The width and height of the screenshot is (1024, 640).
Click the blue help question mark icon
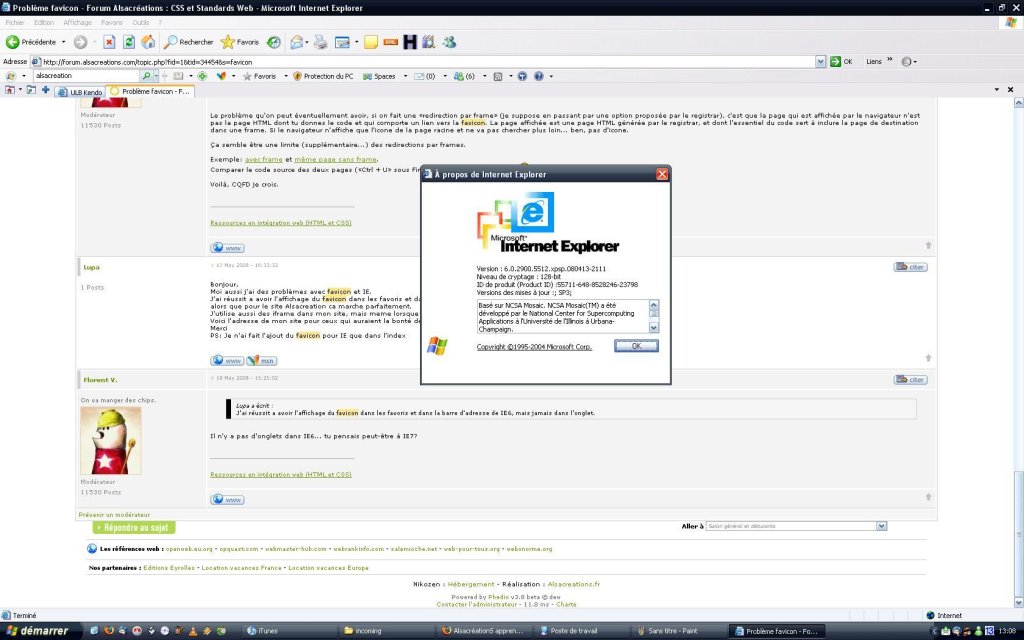(539, 76)
